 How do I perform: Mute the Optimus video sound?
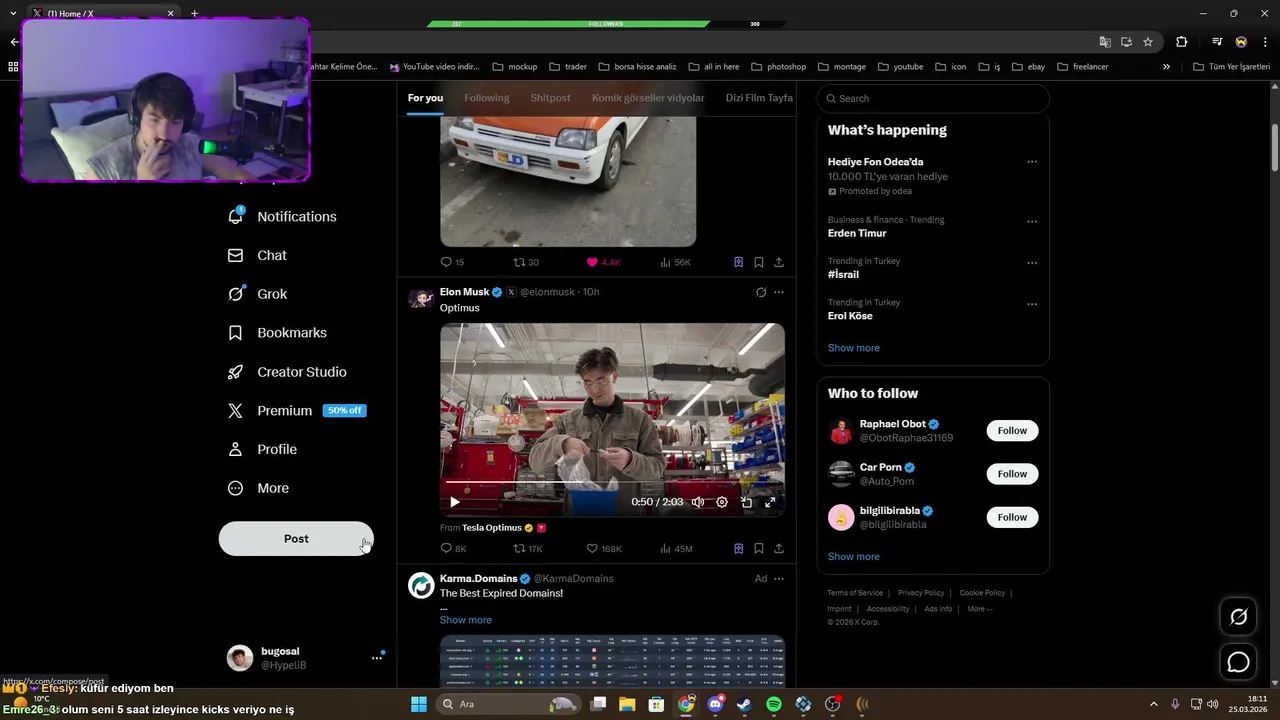698,502
